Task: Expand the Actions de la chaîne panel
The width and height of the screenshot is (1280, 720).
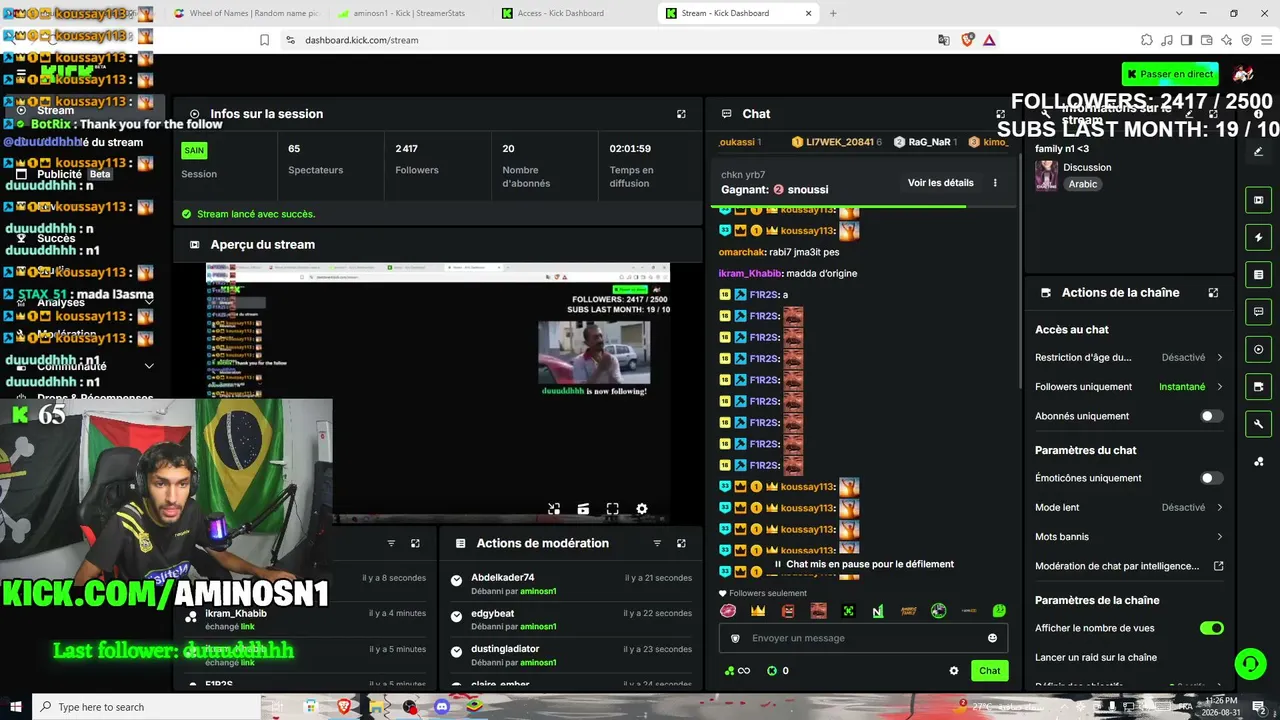Action: (1213, 293)
